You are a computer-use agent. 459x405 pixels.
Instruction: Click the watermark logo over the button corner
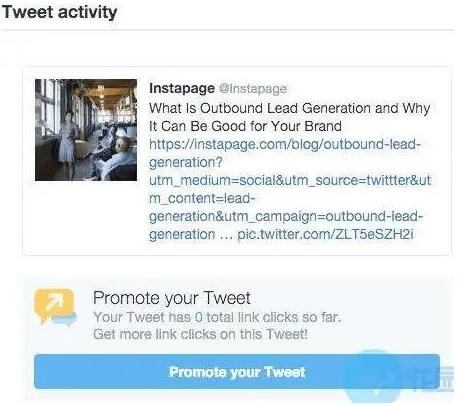[398, 377]
